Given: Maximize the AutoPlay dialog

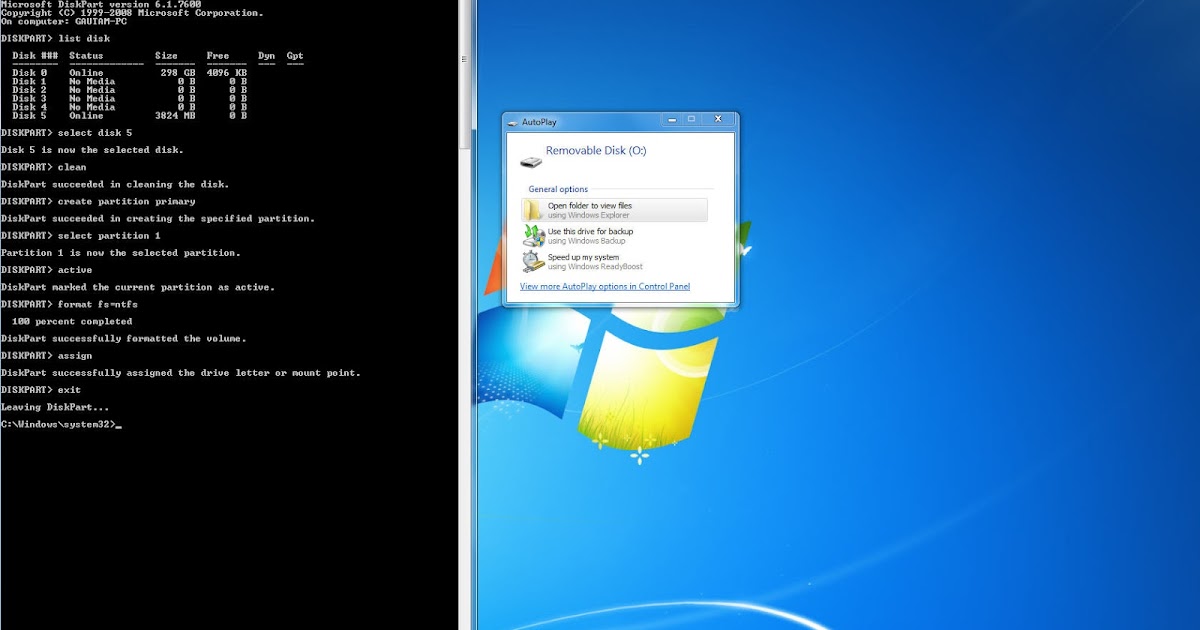Looking at the screenshot, I should [x=691, y=119].
